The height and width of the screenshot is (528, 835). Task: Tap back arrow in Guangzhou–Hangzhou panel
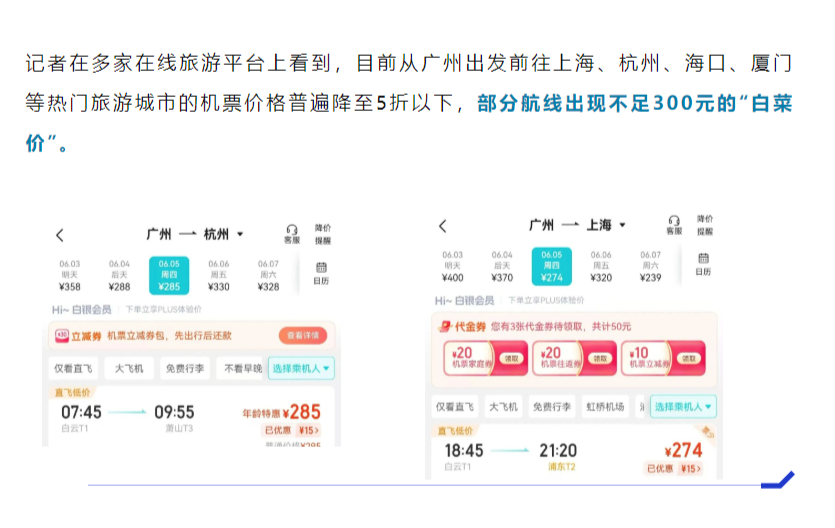(60, 236)
